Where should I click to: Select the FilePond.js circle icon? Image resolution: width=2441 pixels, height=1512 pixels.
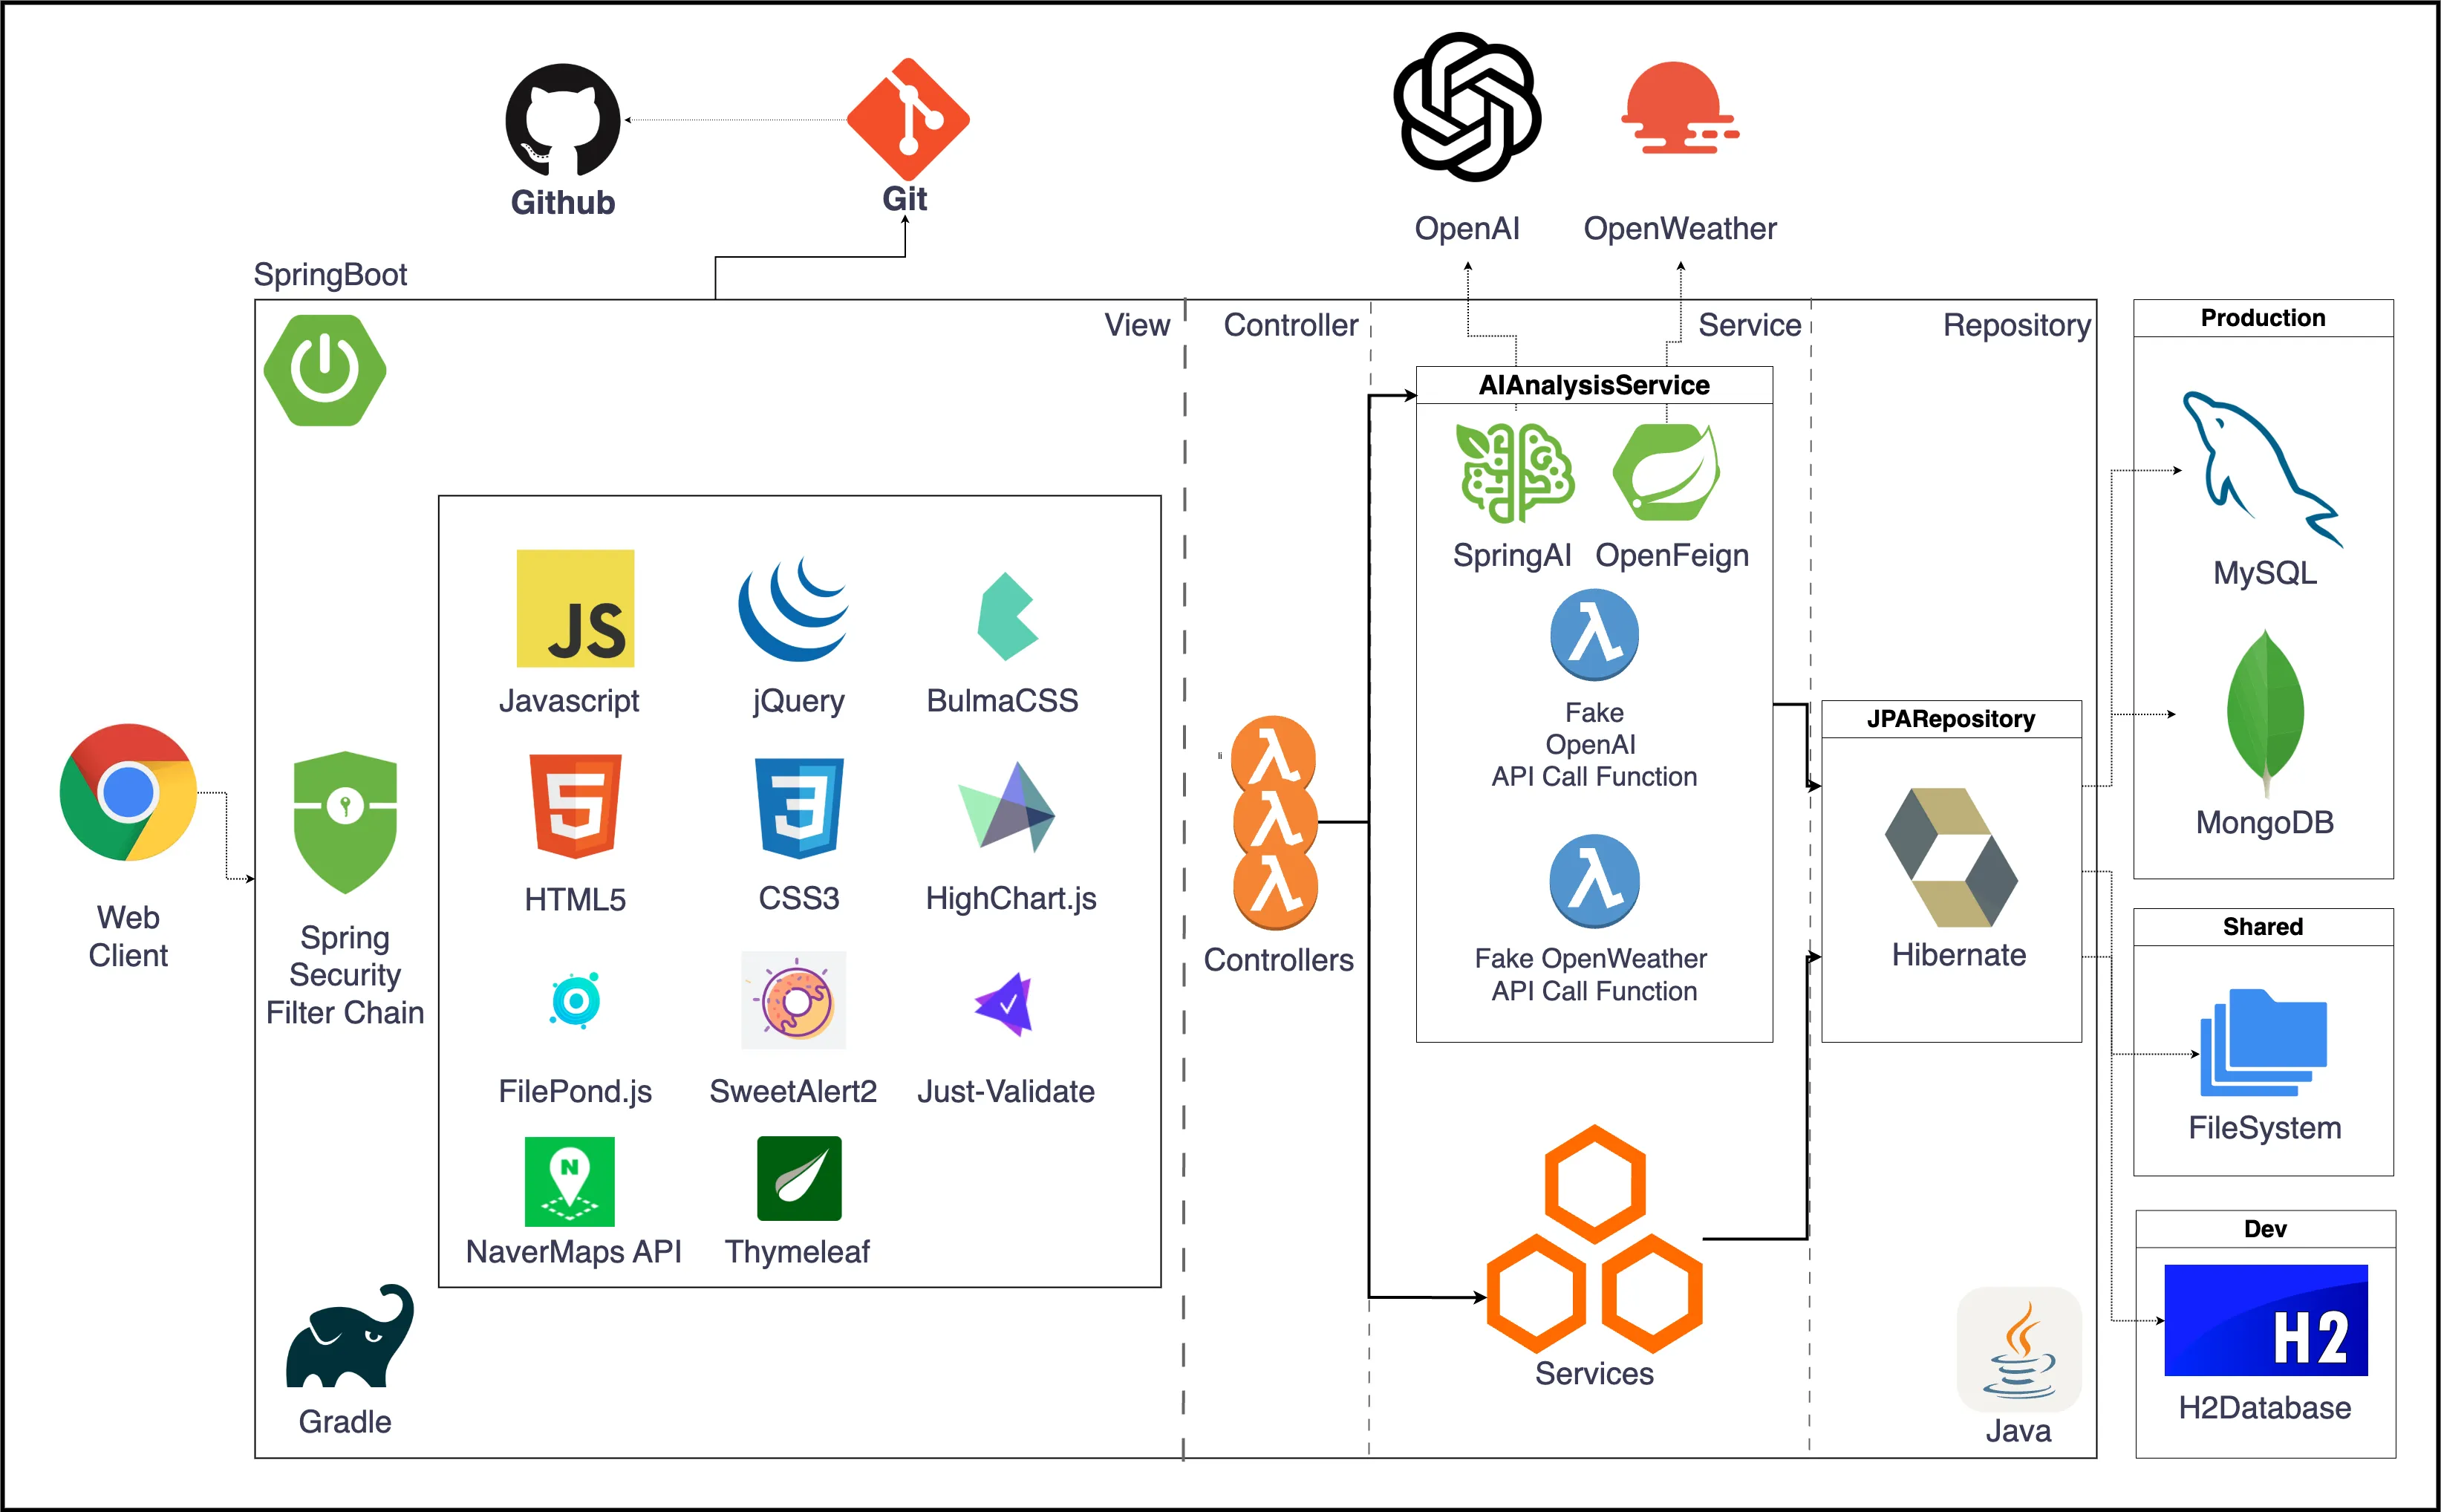575,1000
